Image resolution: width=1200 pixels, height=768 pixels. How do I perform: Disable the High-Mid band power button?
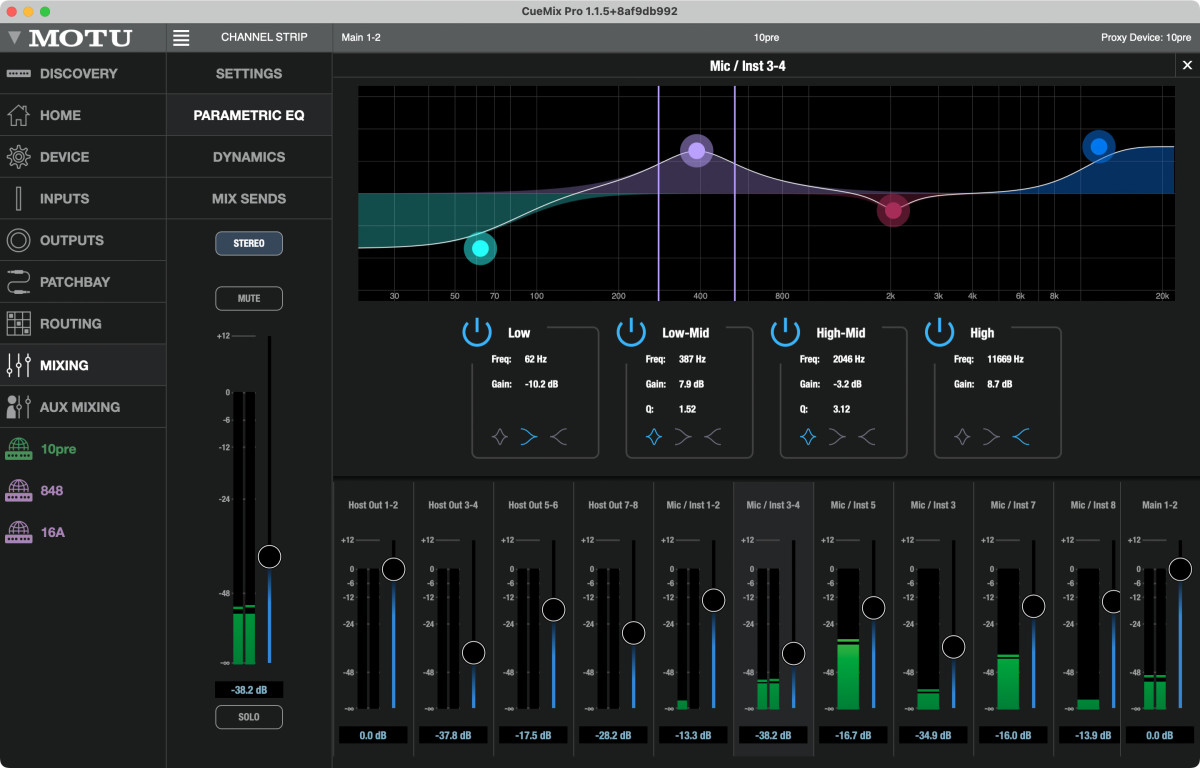click(786, 333)
